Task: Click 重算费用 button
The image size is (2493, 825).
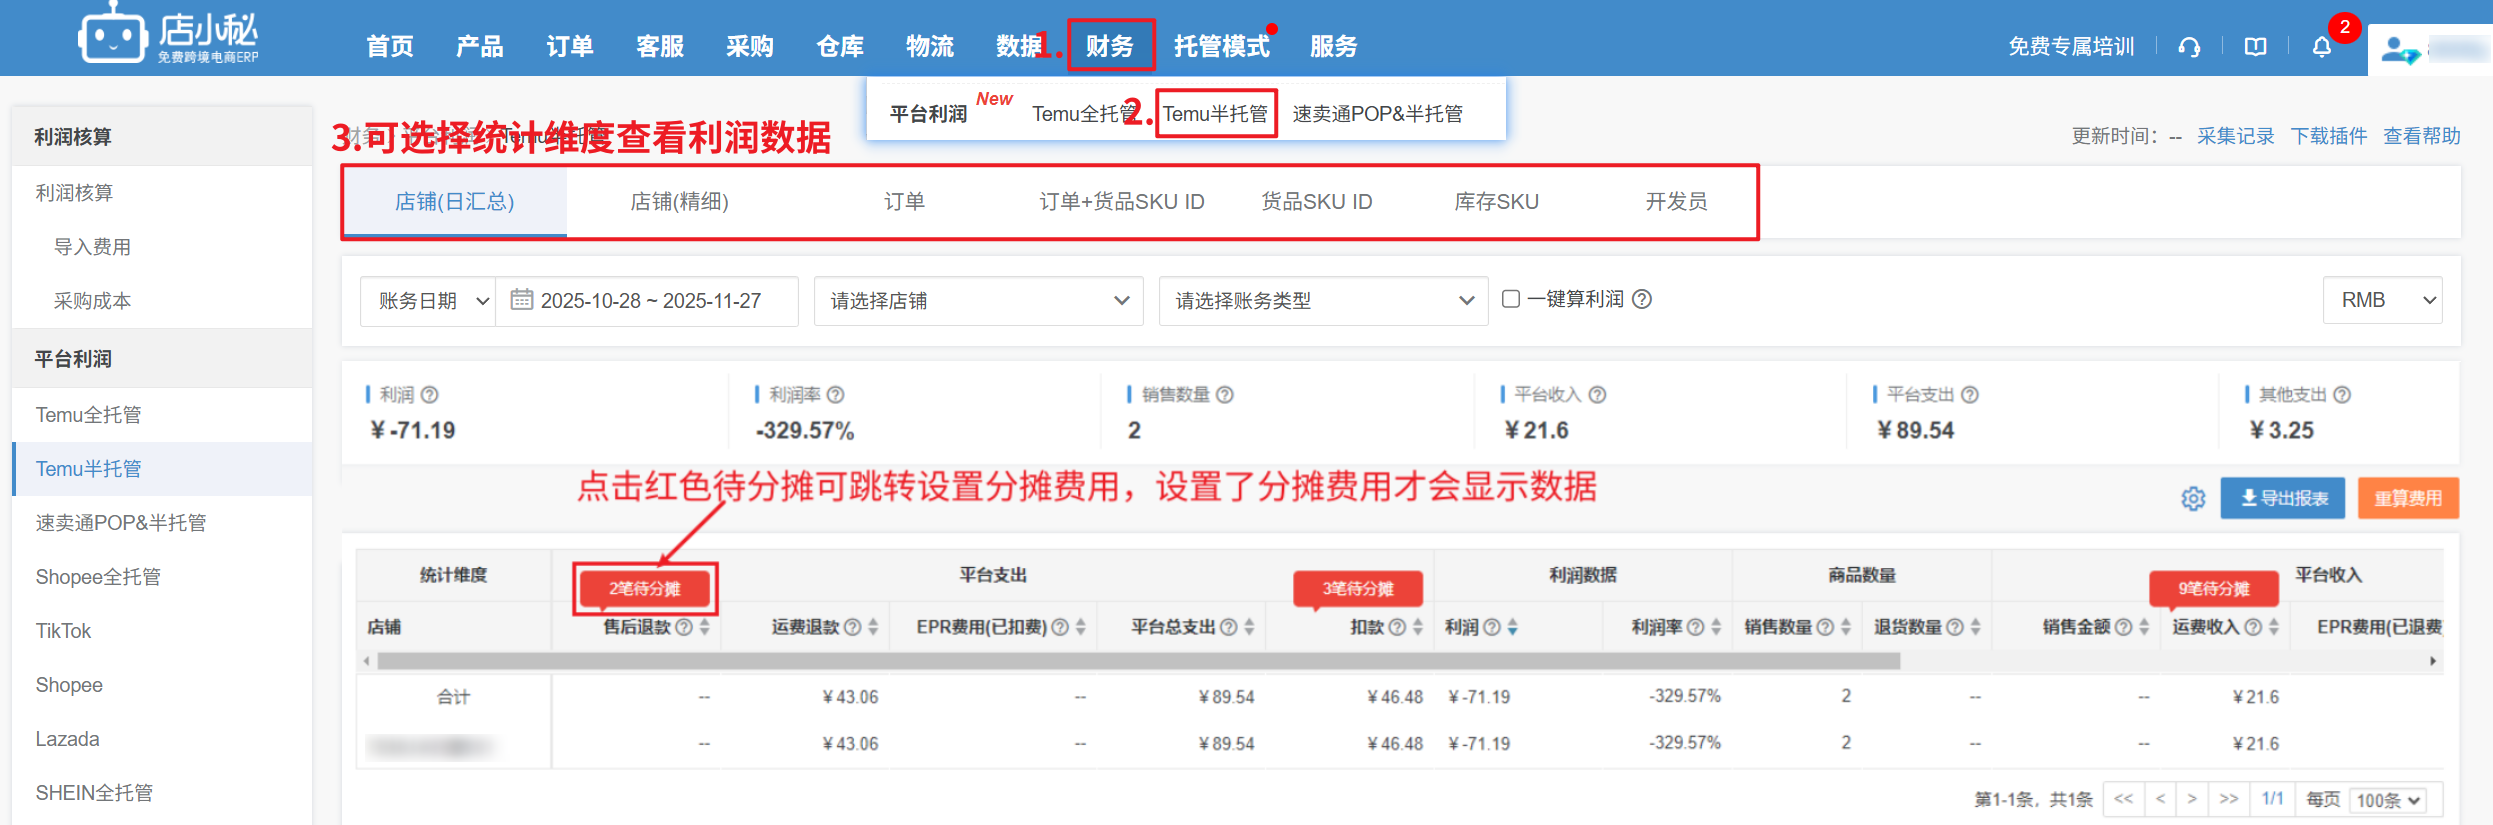Action: pos(2408,498)
